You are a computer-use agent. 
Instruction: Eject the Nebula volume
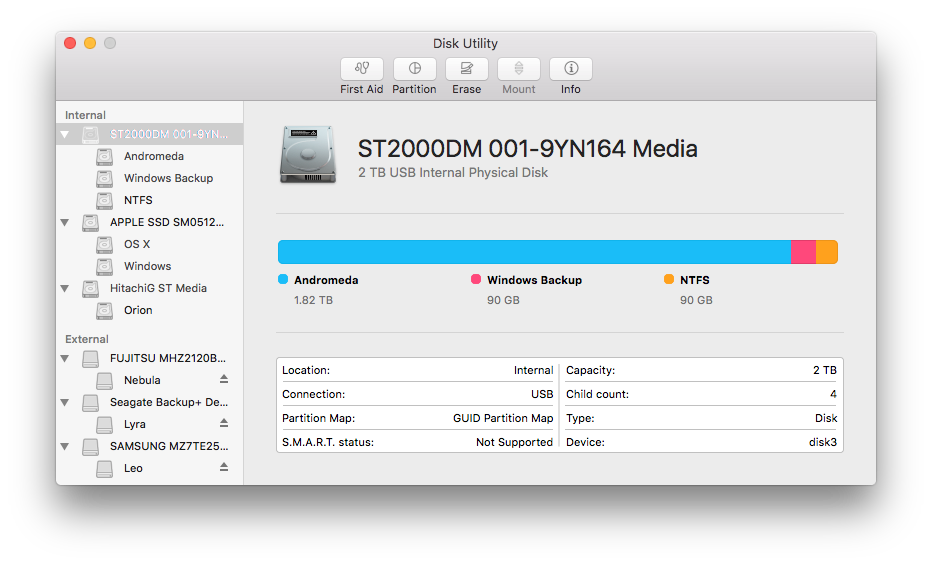pyautogui.click(x=224, y=379)
